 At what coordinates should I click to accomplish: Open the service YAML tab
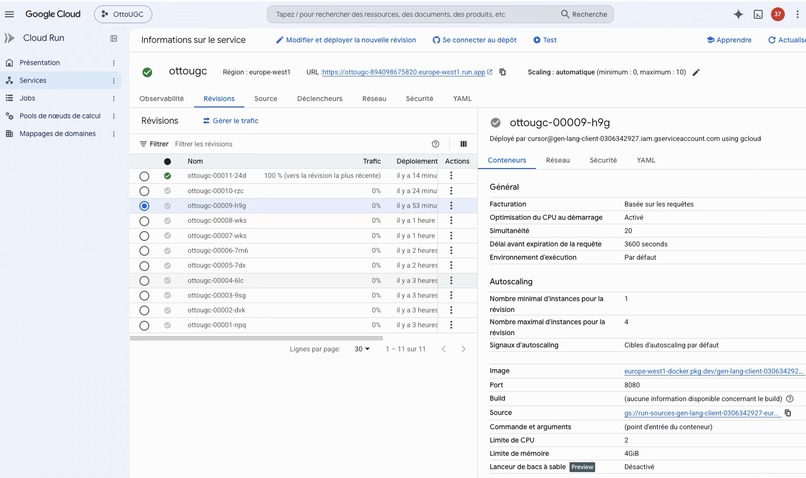(x=462, y=99)
